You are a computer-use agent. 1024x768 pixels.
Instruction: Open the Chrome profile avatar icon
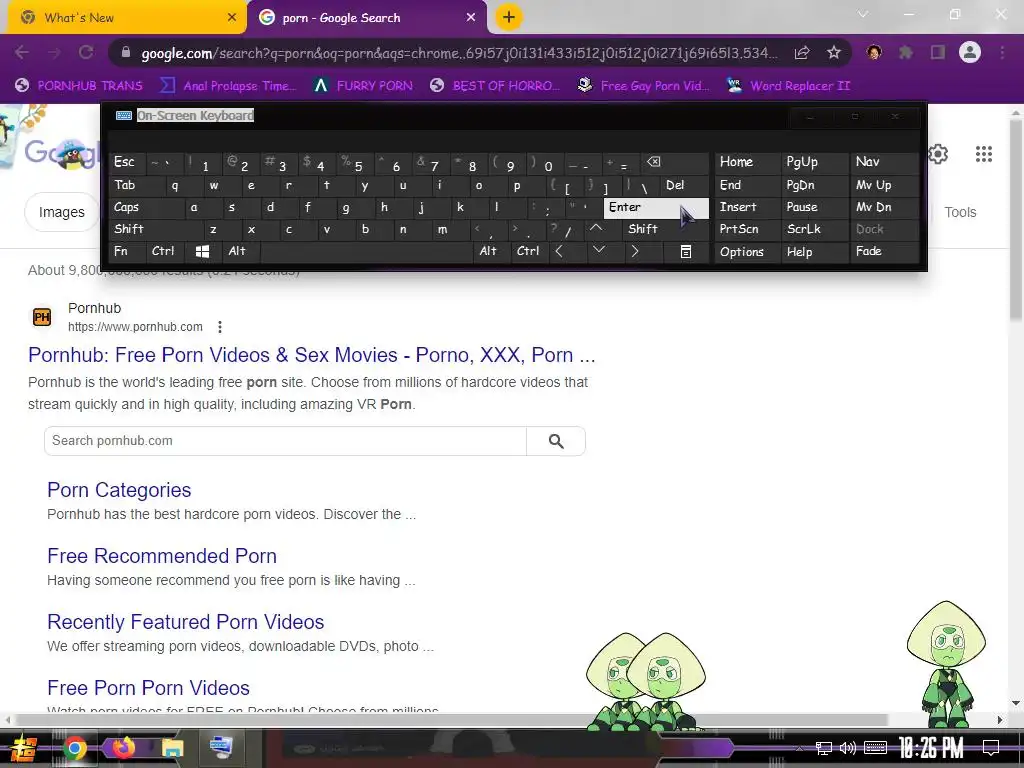[970, 52]
